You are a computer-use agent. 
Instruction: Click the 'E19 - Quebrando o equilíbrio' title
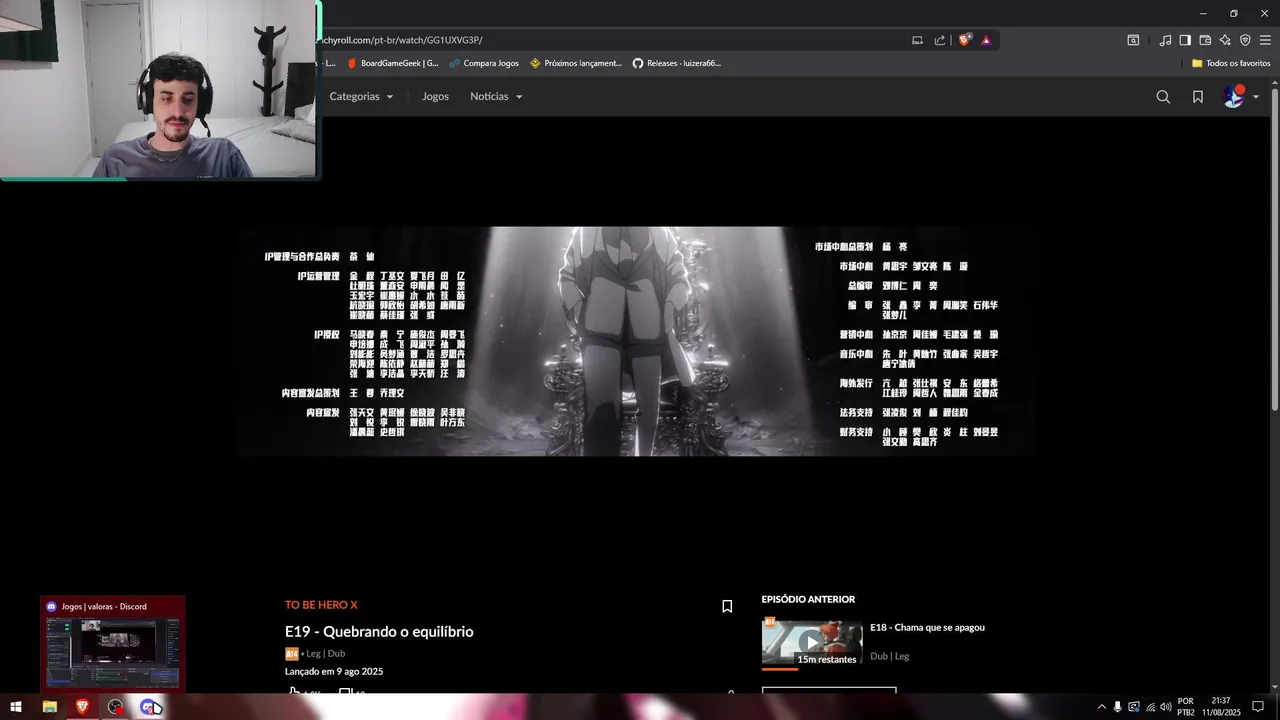[379, 632]
